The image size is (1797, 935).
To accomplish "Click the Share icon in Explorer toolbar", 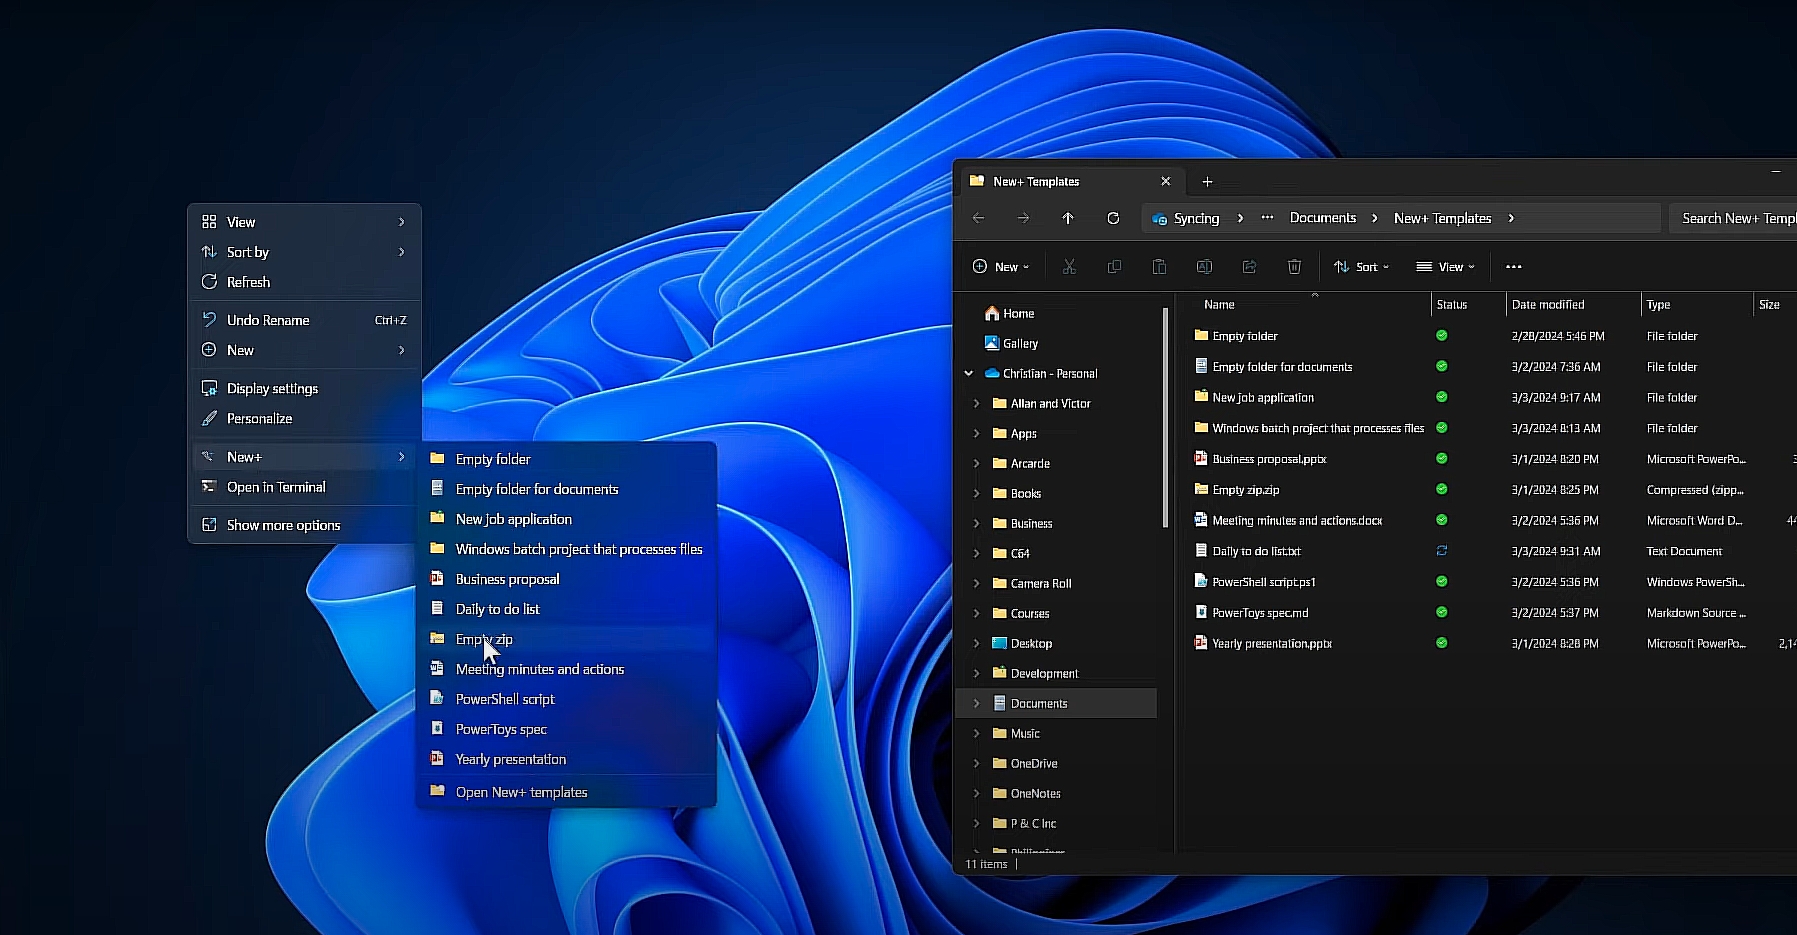I will [1249, 267].
